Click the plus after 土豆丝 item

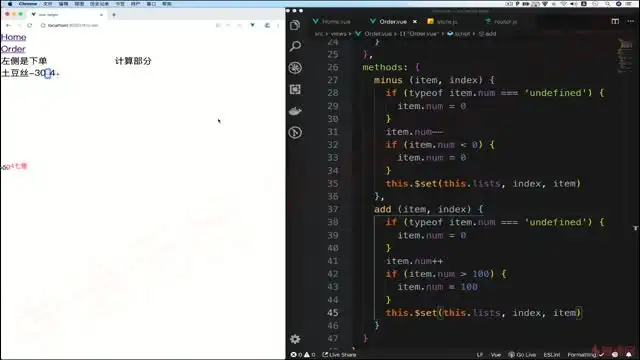pos(58,73)
